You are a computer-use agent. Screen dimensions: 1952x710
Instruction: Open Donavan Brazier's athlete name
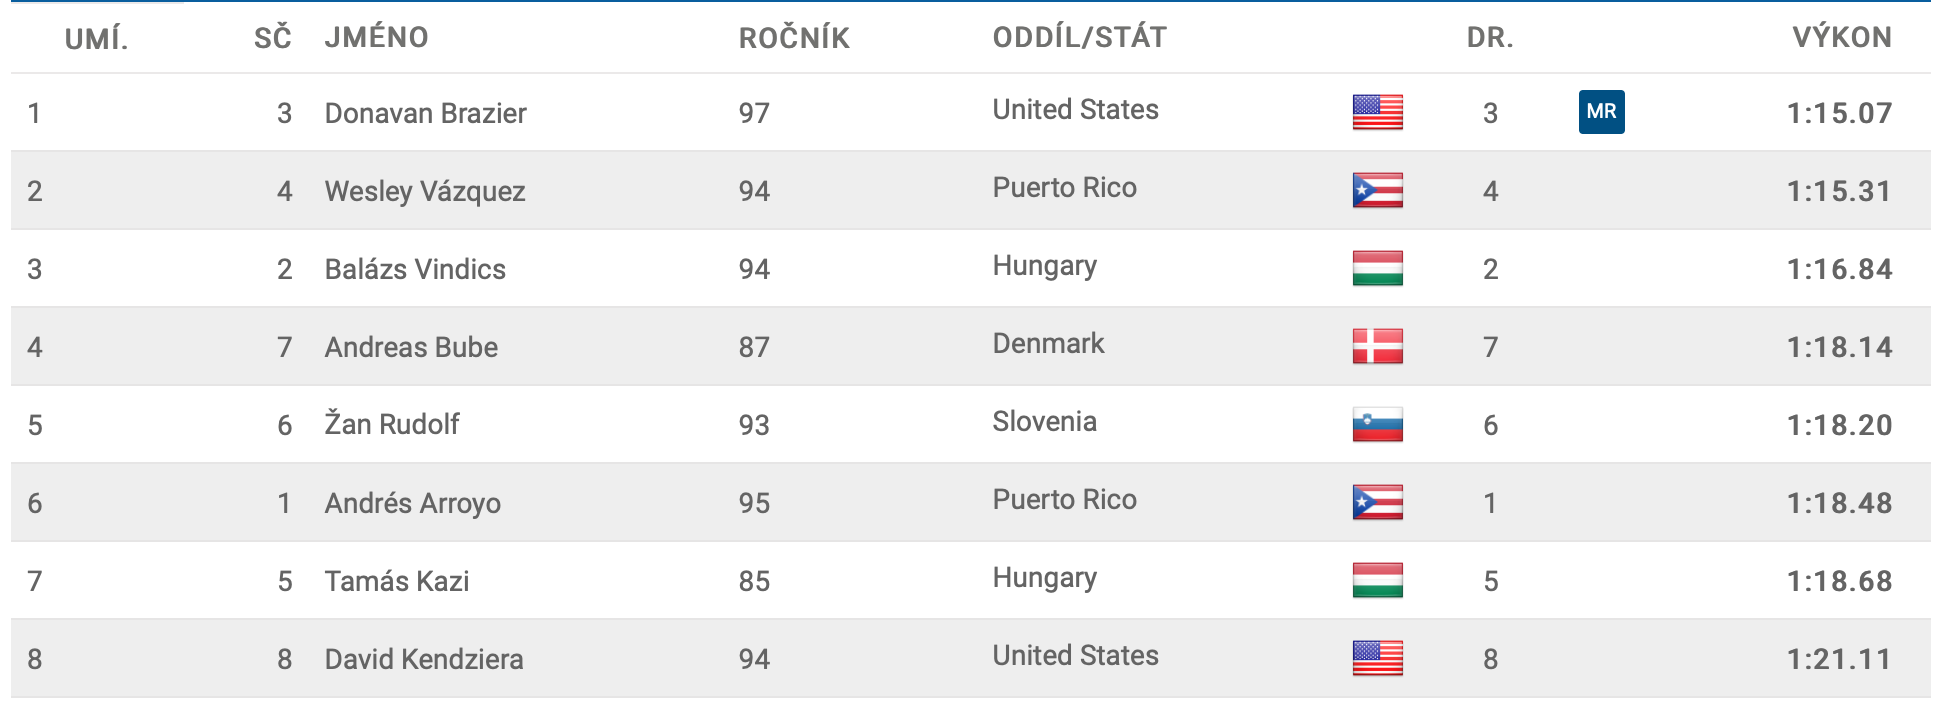pos(425,113)
